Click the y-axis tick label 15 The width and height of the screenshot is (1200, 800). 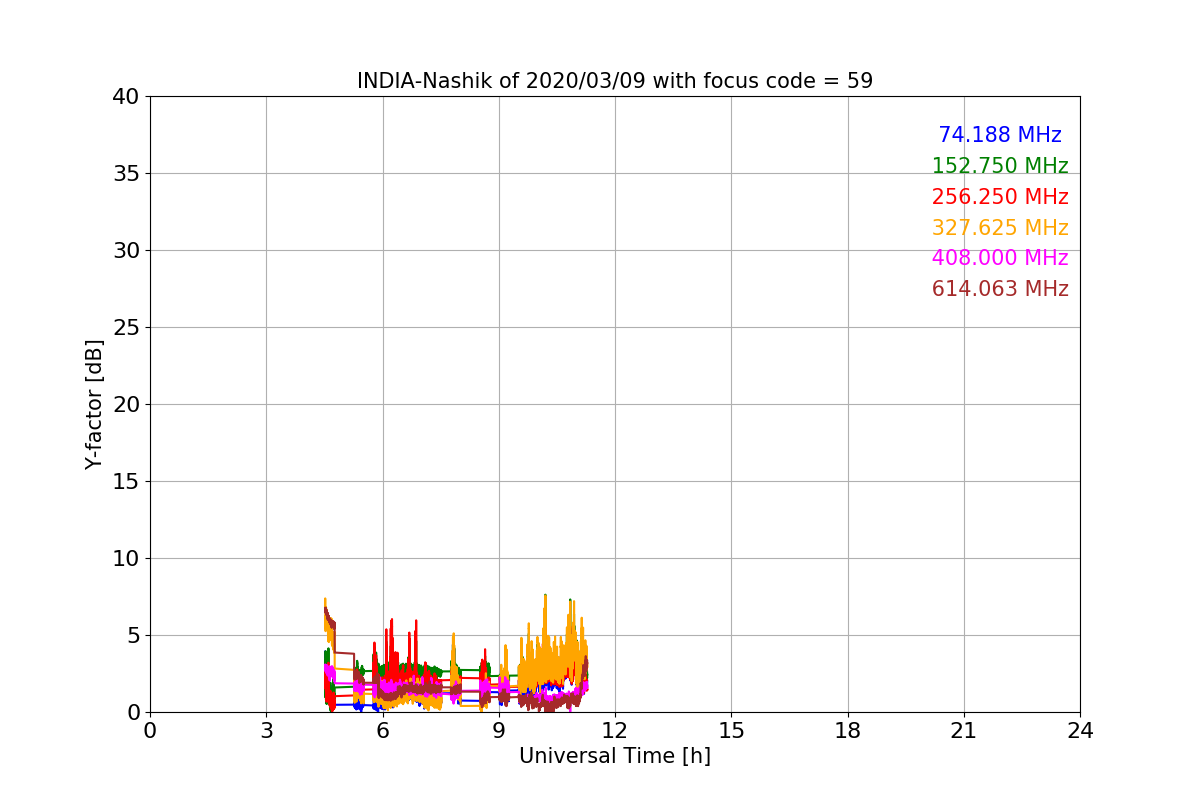click(126, 482)
